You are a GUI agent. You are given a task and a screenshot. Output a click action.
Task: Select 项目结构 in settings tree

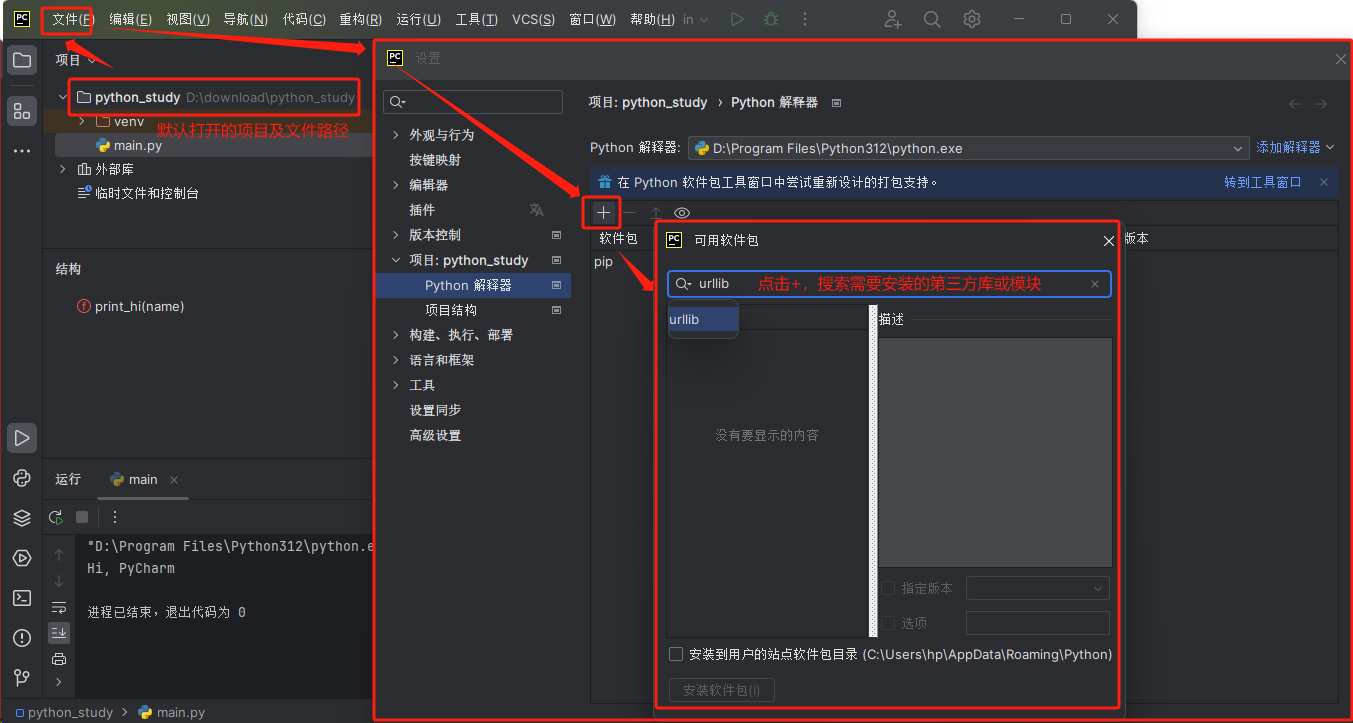pos(451,310)
